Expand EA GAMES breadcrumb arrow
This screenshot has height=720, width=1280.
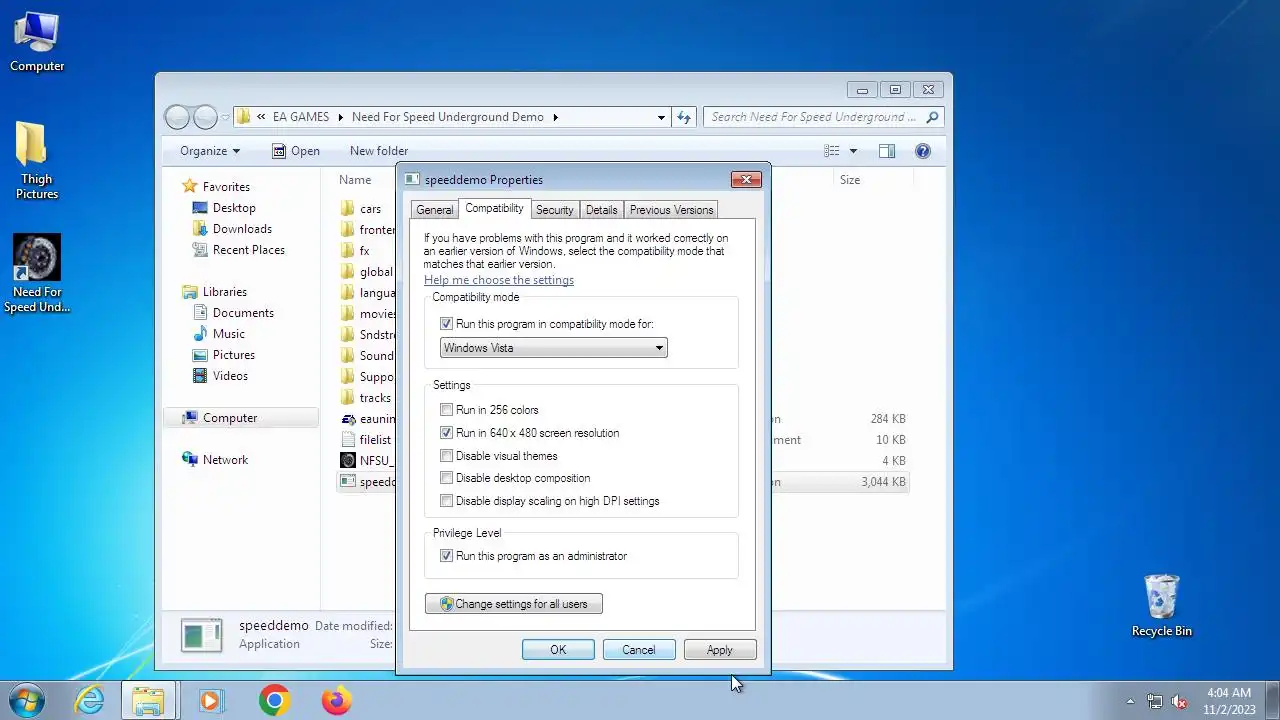point(341,117)
